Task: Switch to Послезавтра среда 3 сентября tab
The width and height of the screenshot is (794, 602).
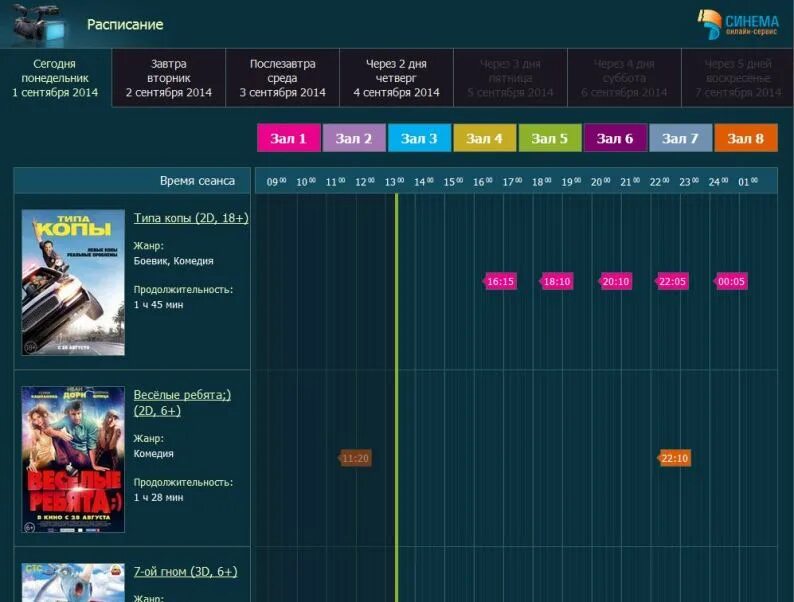Action: click(283, 78)
